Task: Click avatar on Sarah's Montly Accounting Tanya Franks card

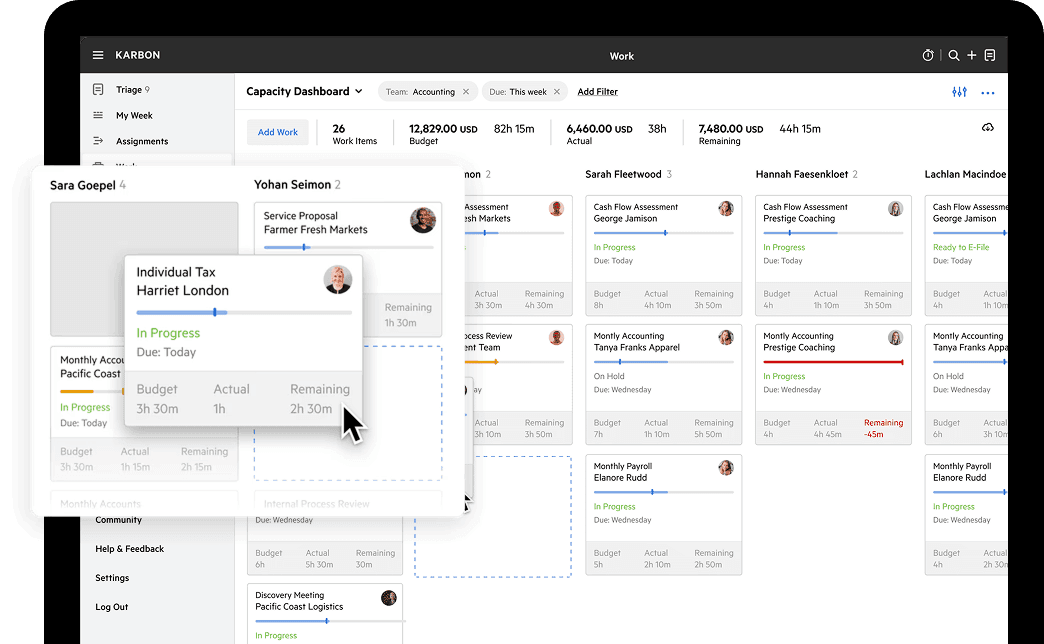Action: click(x=726, y=338)
